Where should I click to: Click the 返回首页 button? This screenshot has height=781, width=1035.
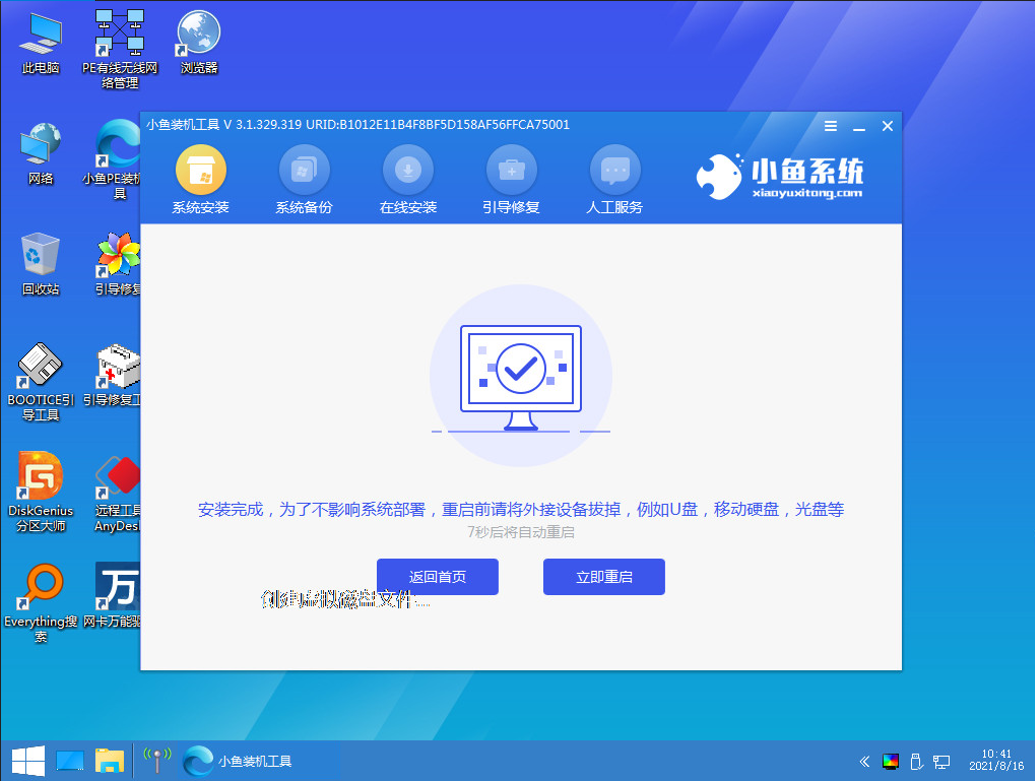point(437,577)
